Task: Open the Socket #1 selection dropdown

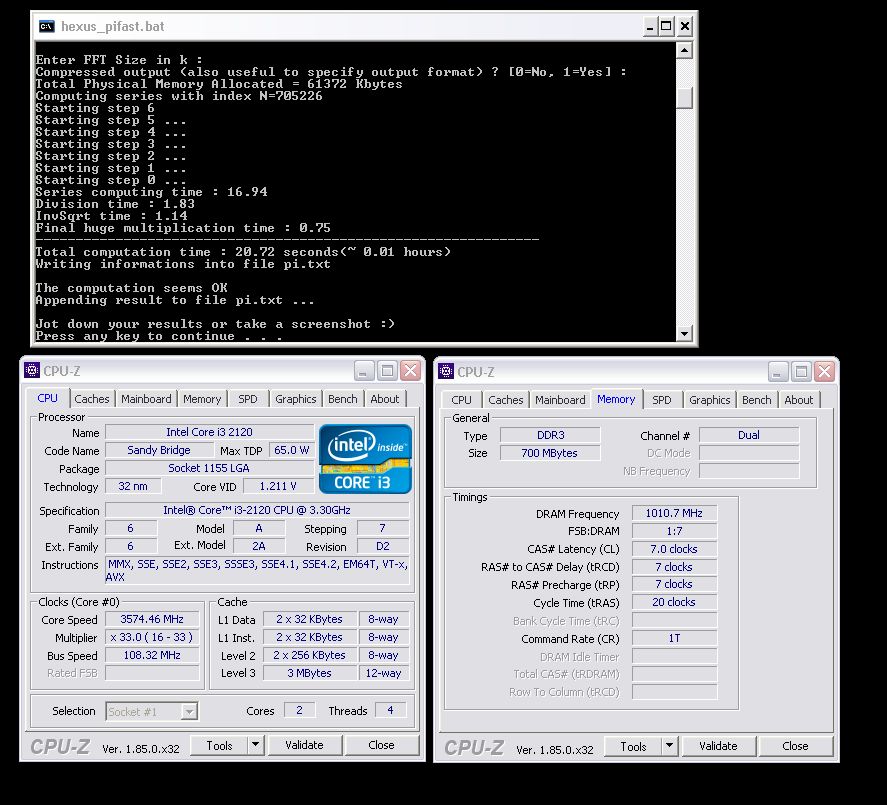Action: [152, 711]
